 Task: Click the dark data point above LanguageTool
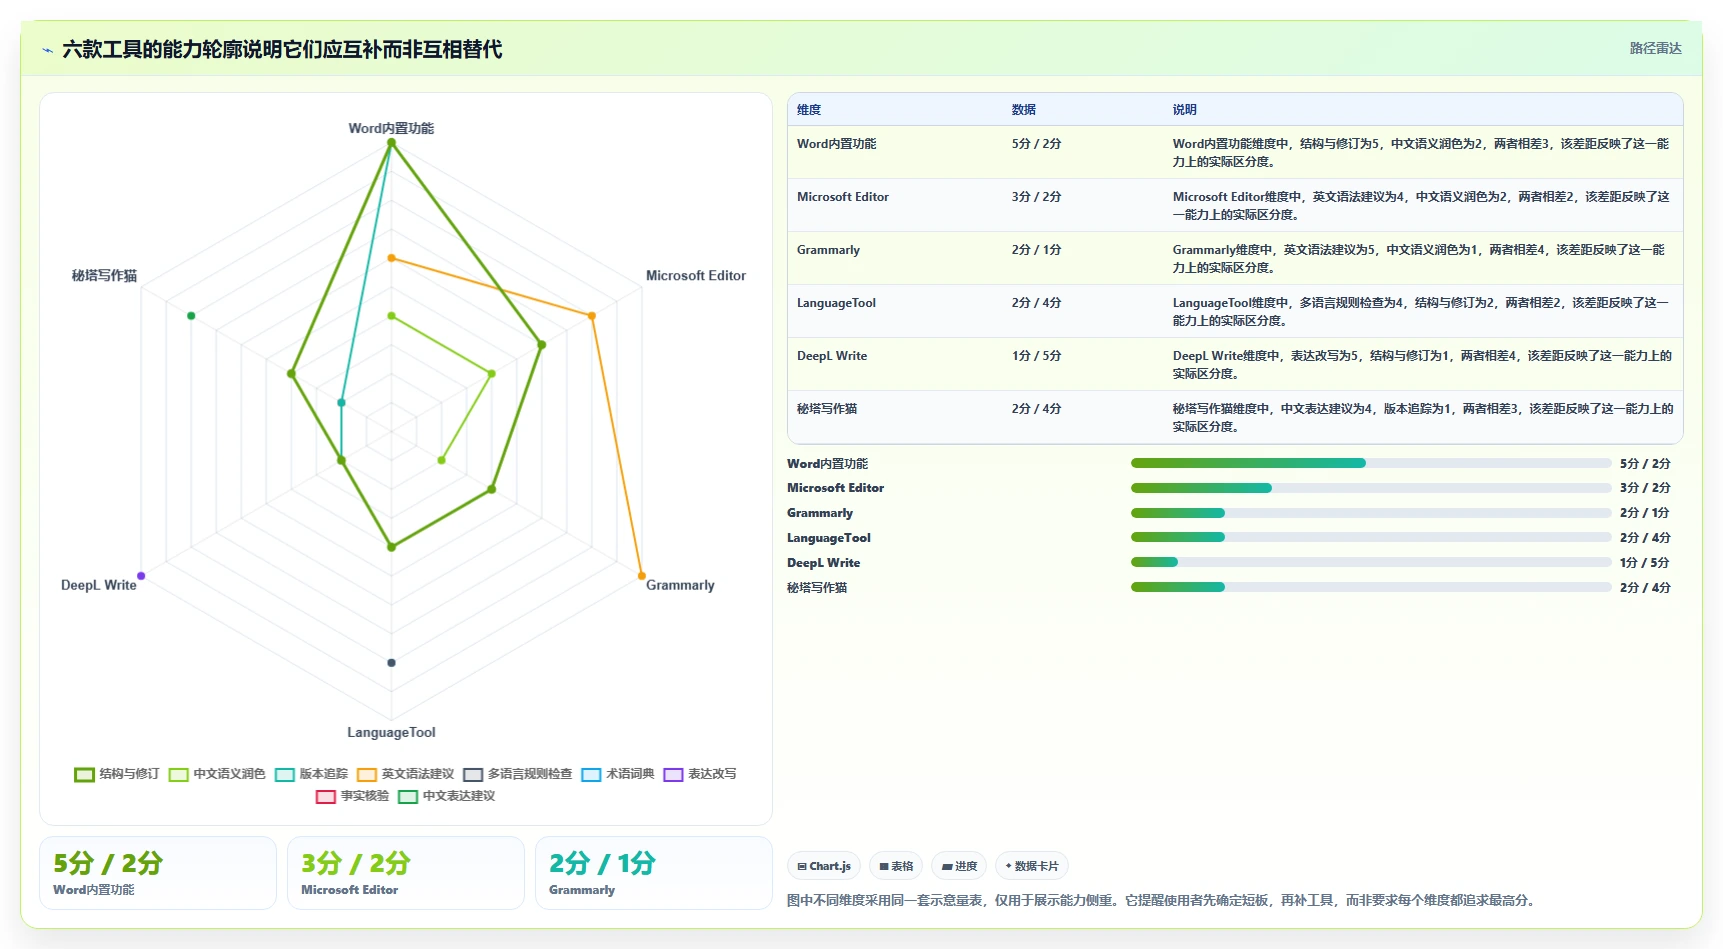coord(391,663)
